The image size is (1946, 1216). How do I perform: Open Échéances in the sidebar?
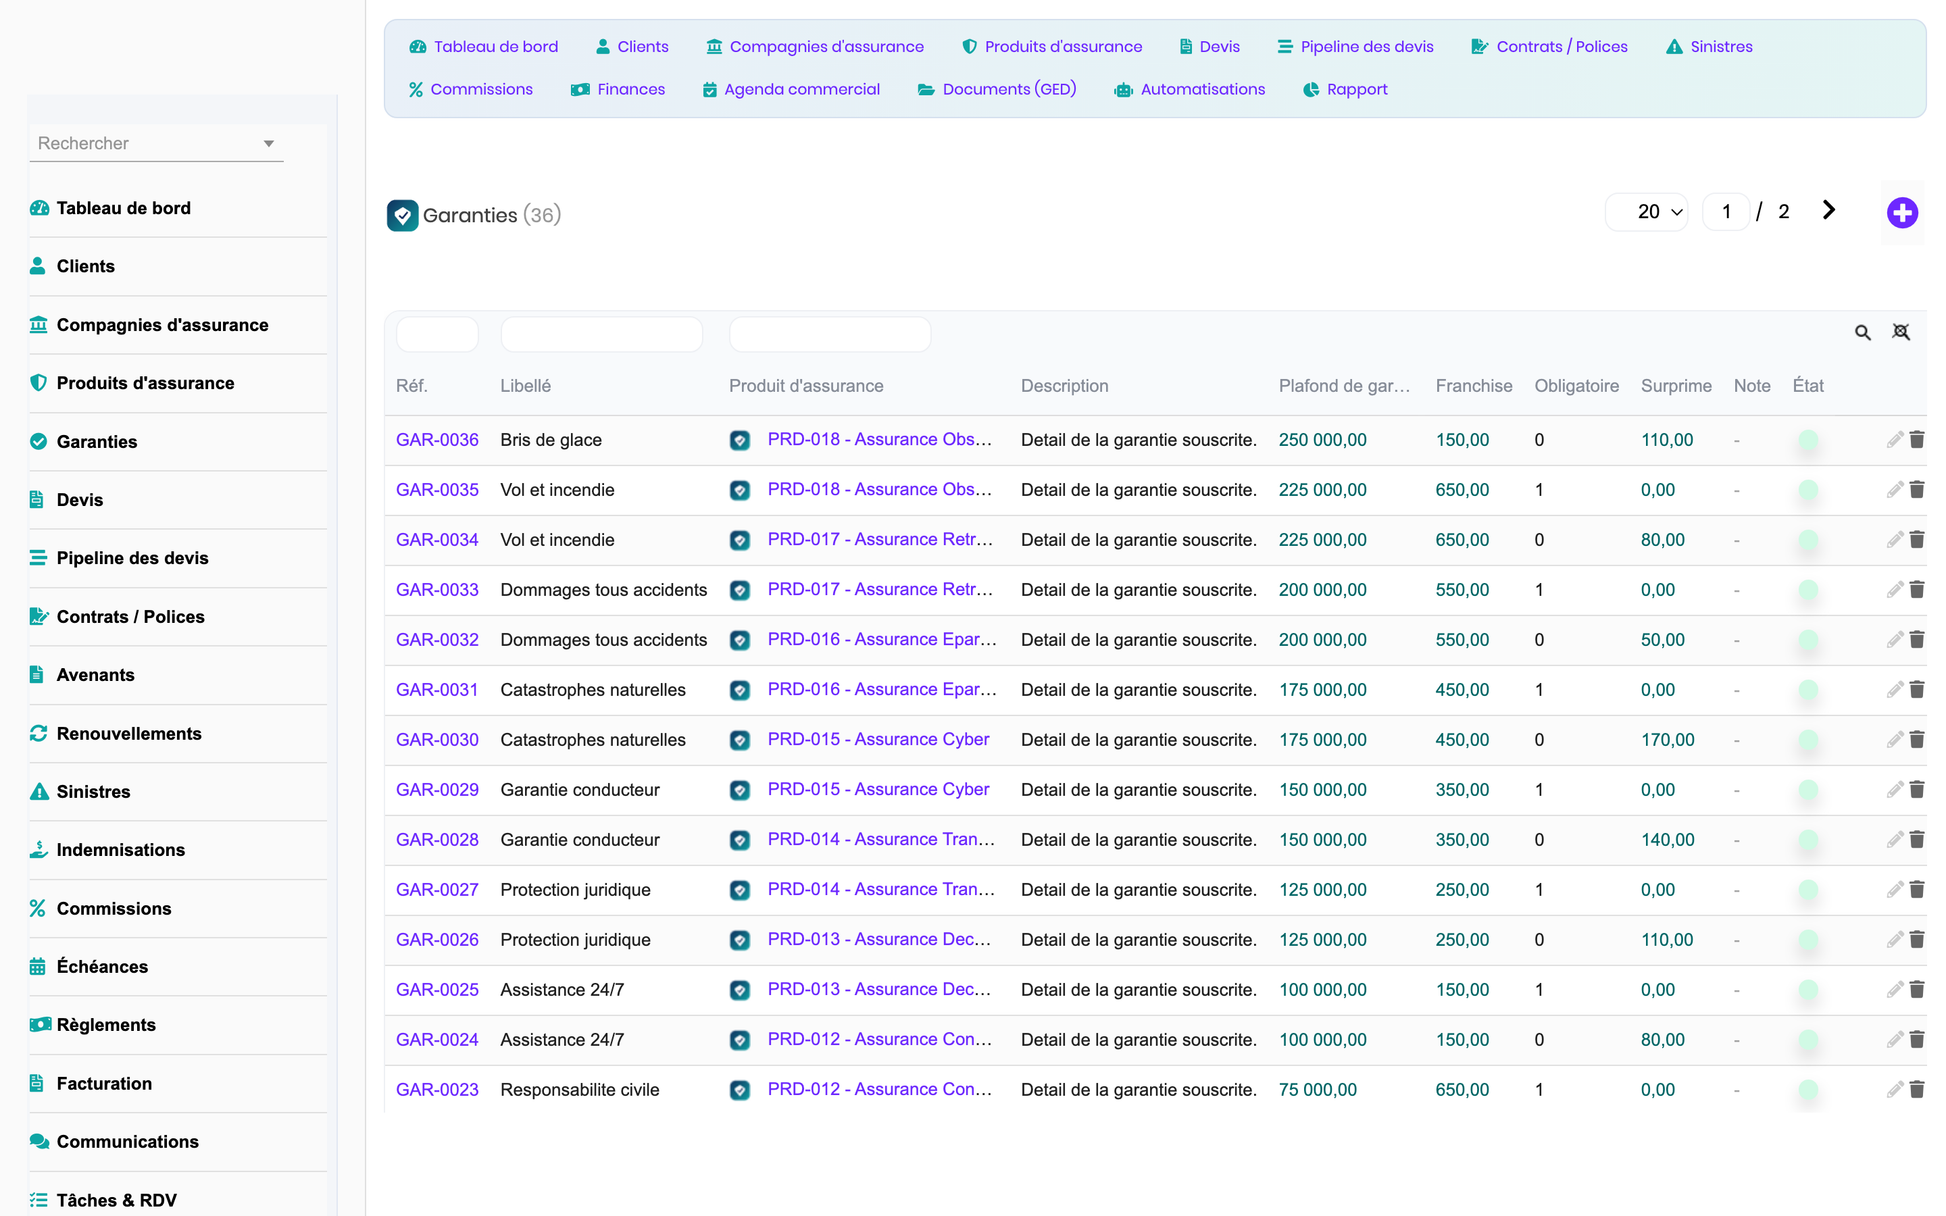point(102,967)
